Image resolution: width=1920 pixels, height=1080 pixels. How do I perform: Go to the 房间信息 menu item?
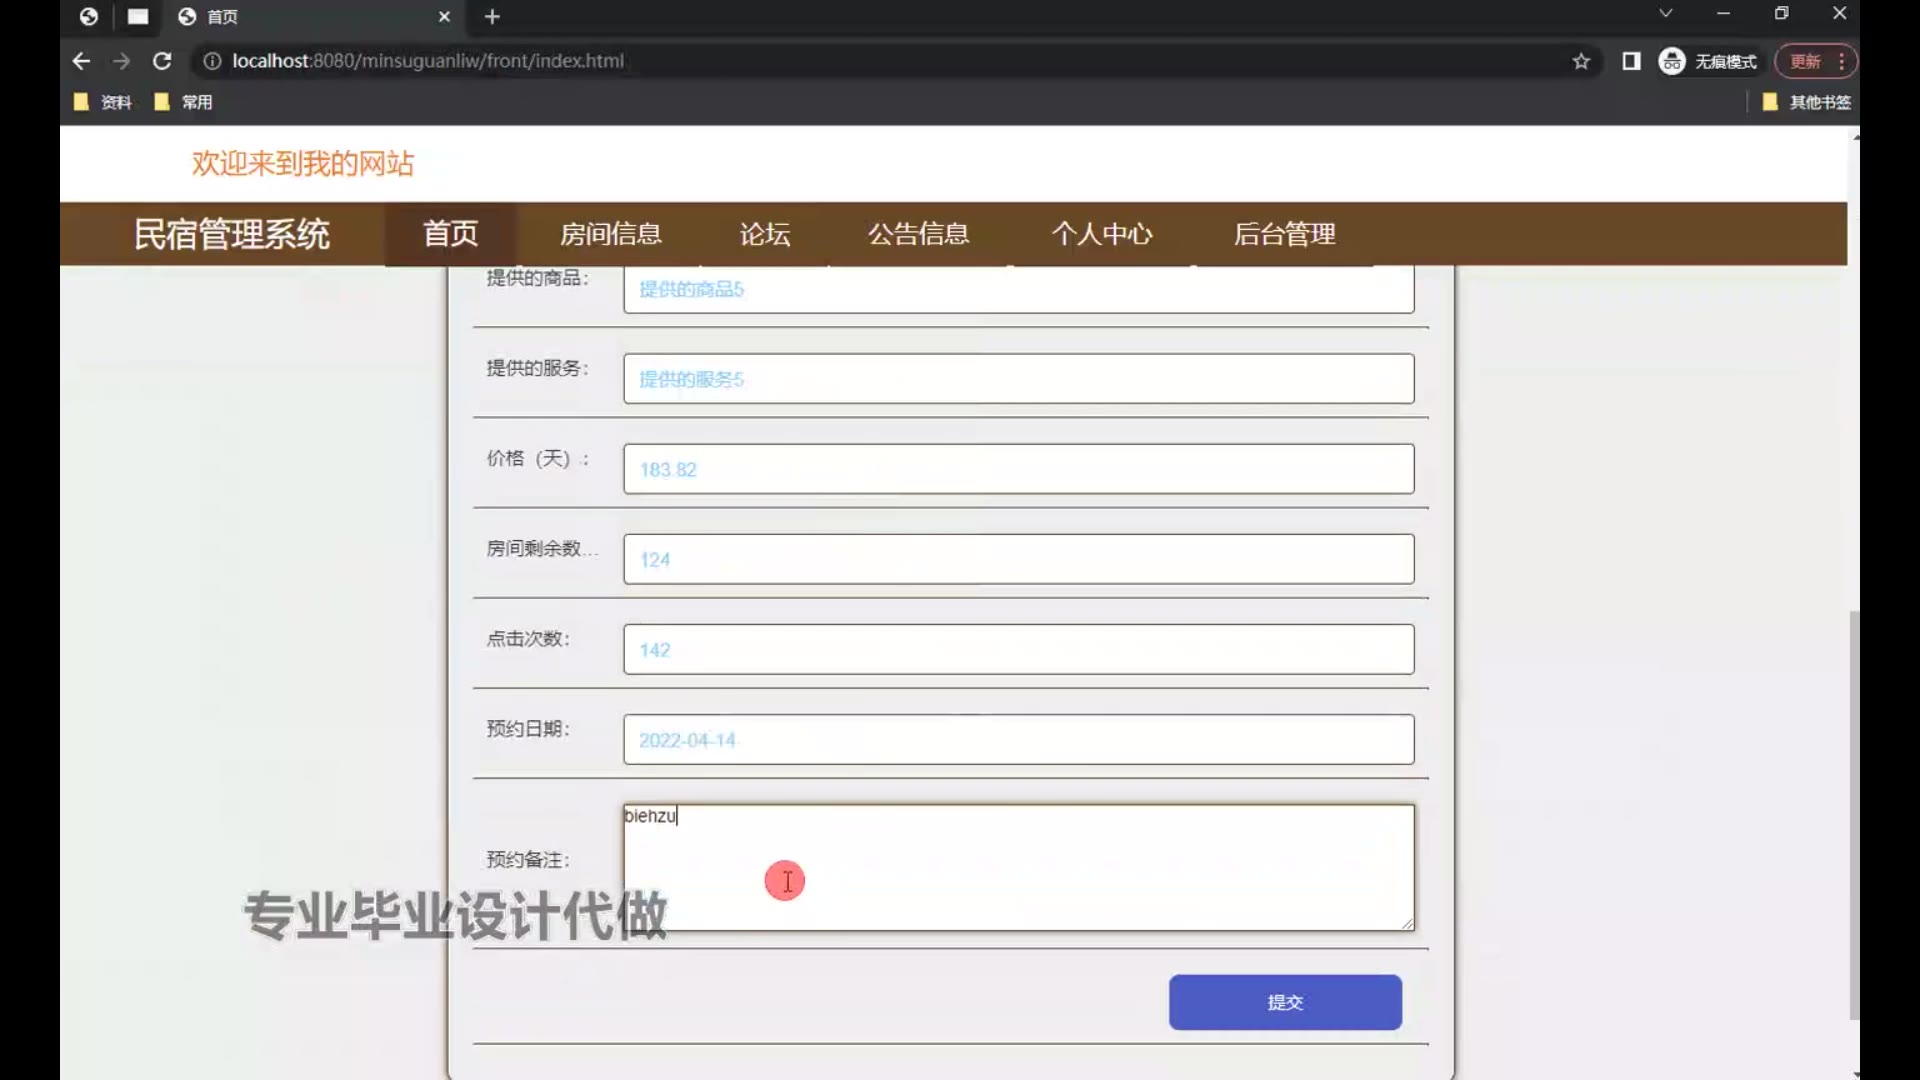(610, 234)
